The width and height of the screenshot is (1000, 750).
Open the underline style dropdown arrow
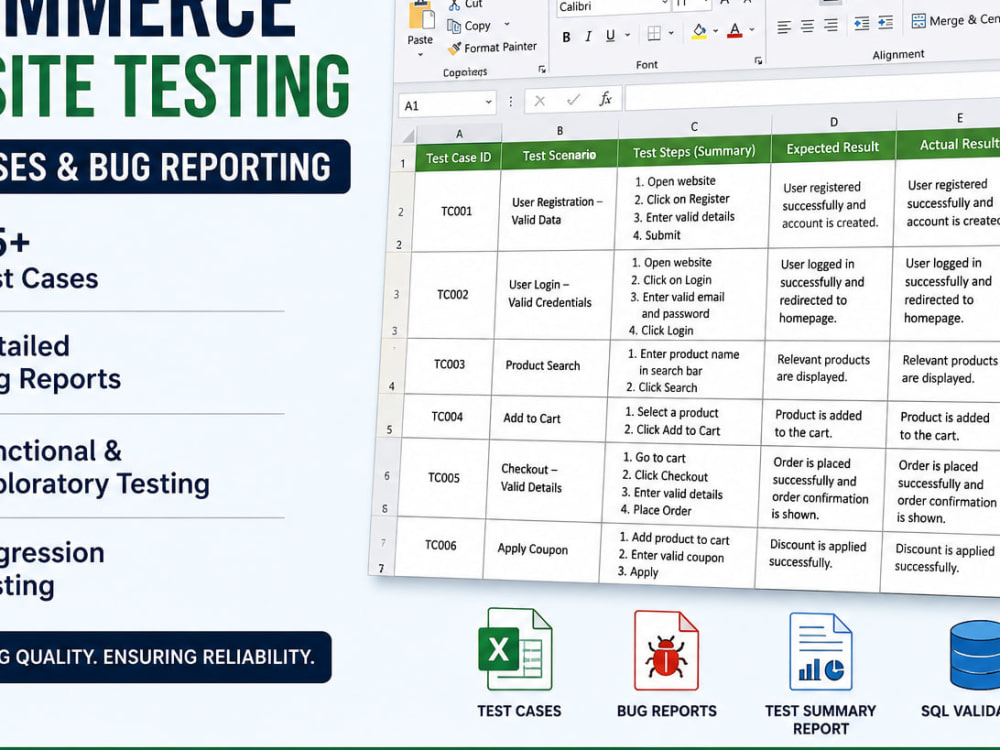coord(628,34)
